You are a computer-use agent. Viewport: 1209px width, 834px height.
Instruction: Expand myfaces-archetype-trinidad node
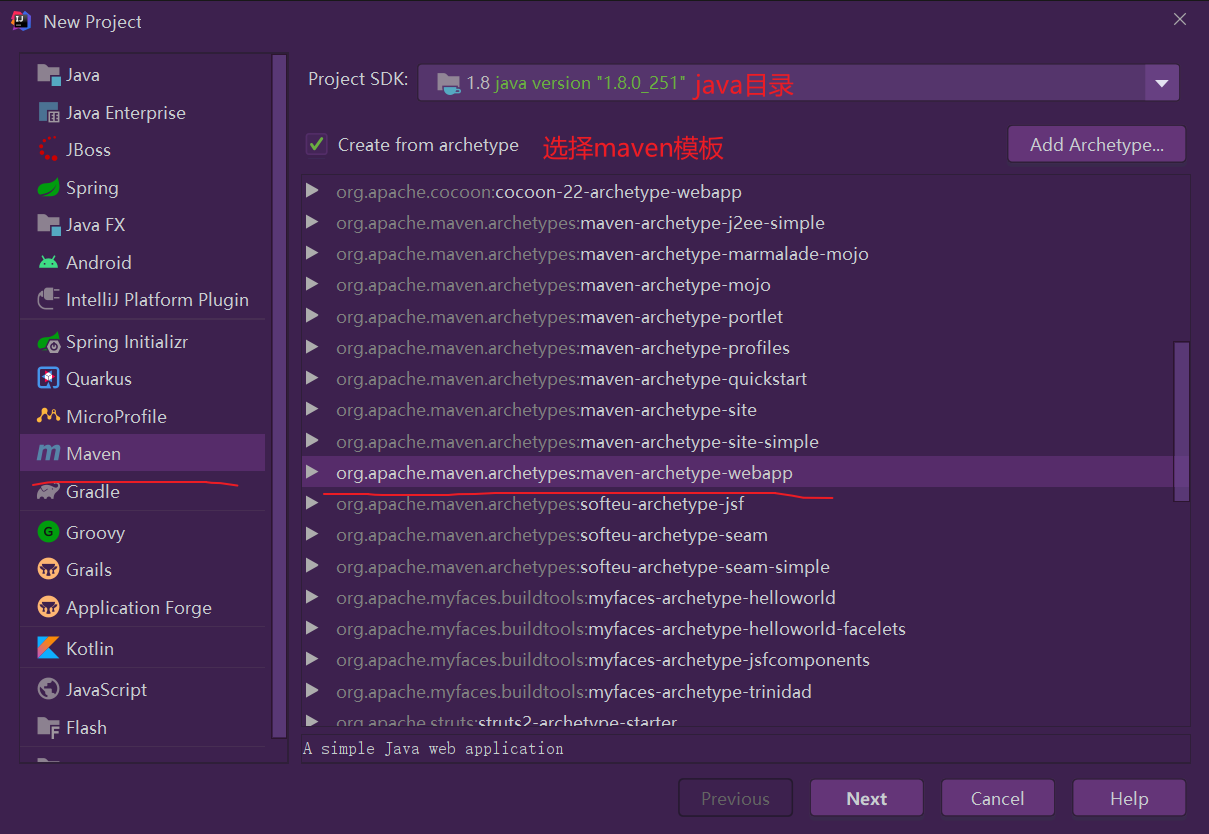[312, 691]
